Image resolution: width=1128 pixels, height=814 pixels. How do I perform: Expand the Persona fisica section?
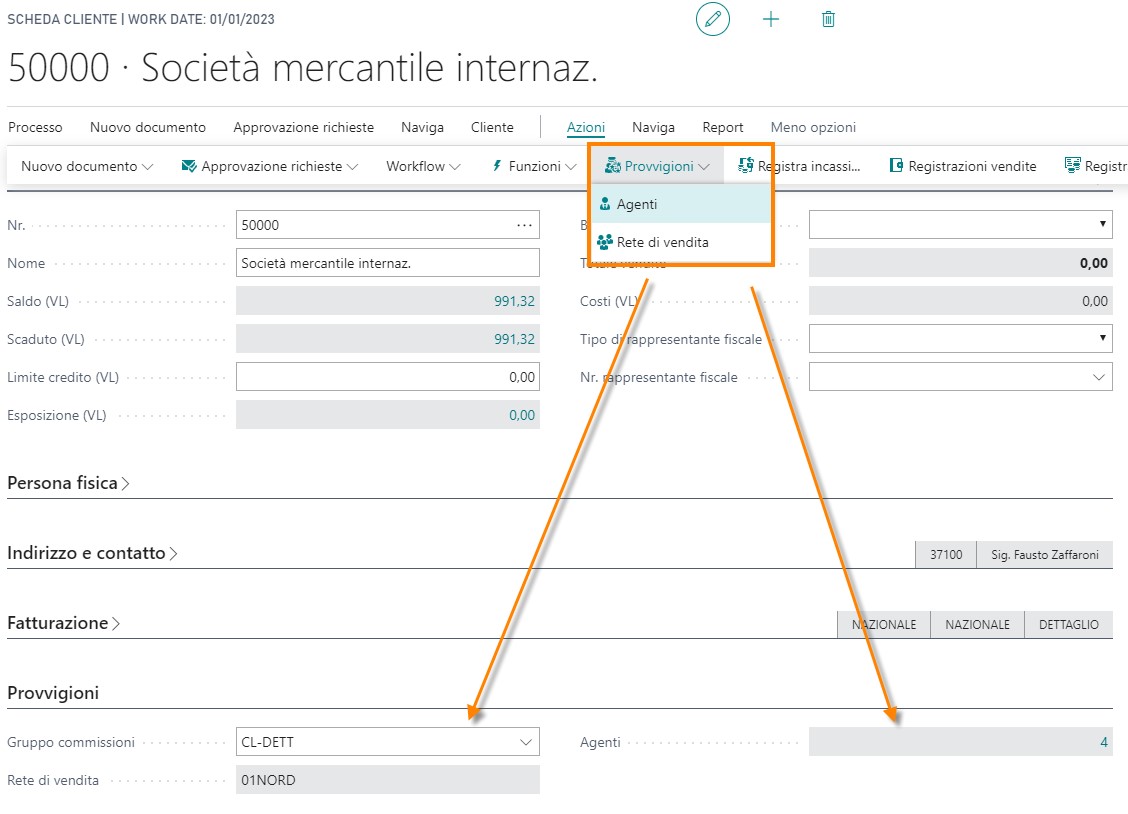coord(68,483)
